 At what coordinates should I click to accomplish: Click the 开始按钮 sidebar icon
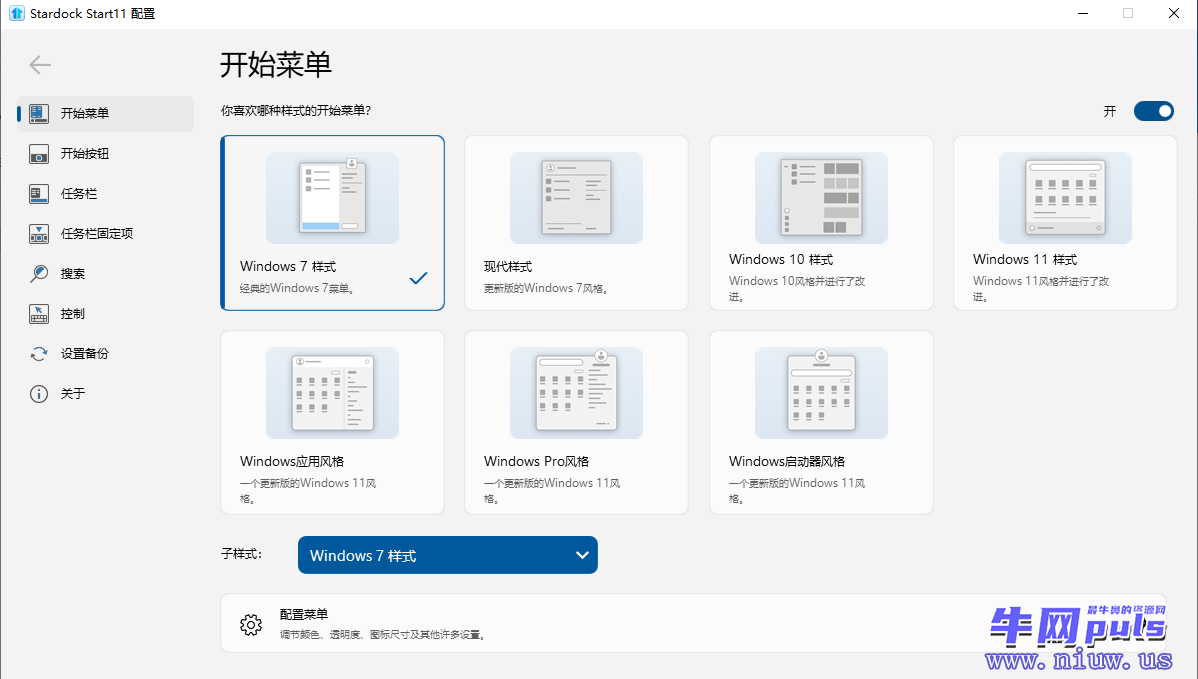pyautogui.click(x=39, y=154)
